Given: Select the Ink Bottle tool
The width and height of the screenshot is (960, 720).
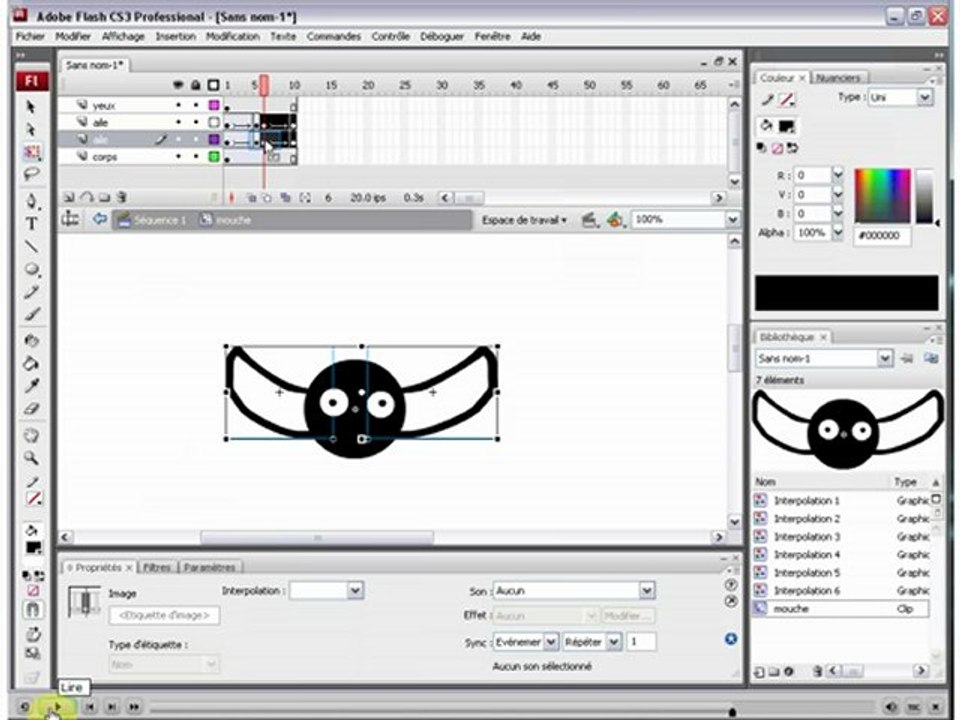Looking at the screenshot, I should click(32, 341).
